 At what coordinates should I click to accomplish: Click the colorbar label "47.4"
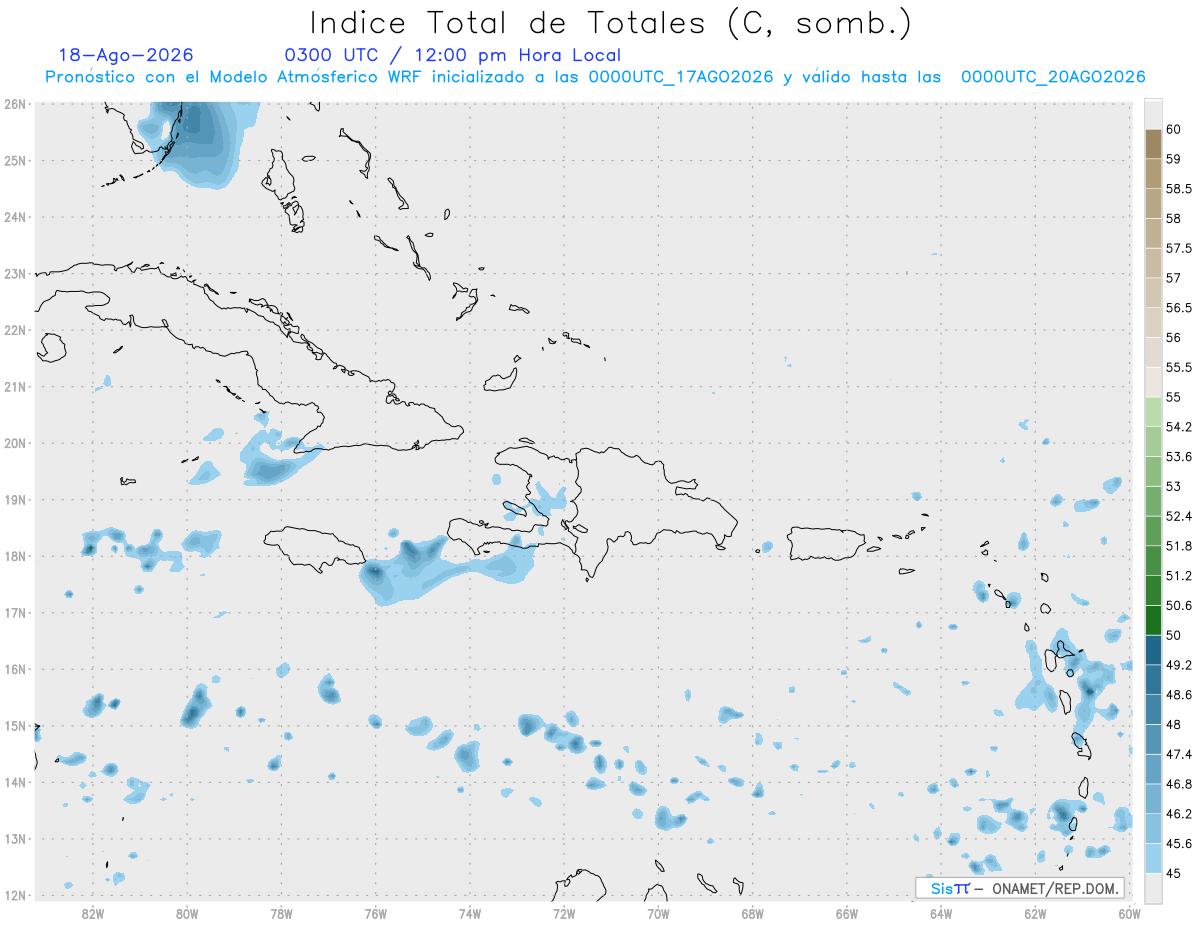click(1179, 754)
